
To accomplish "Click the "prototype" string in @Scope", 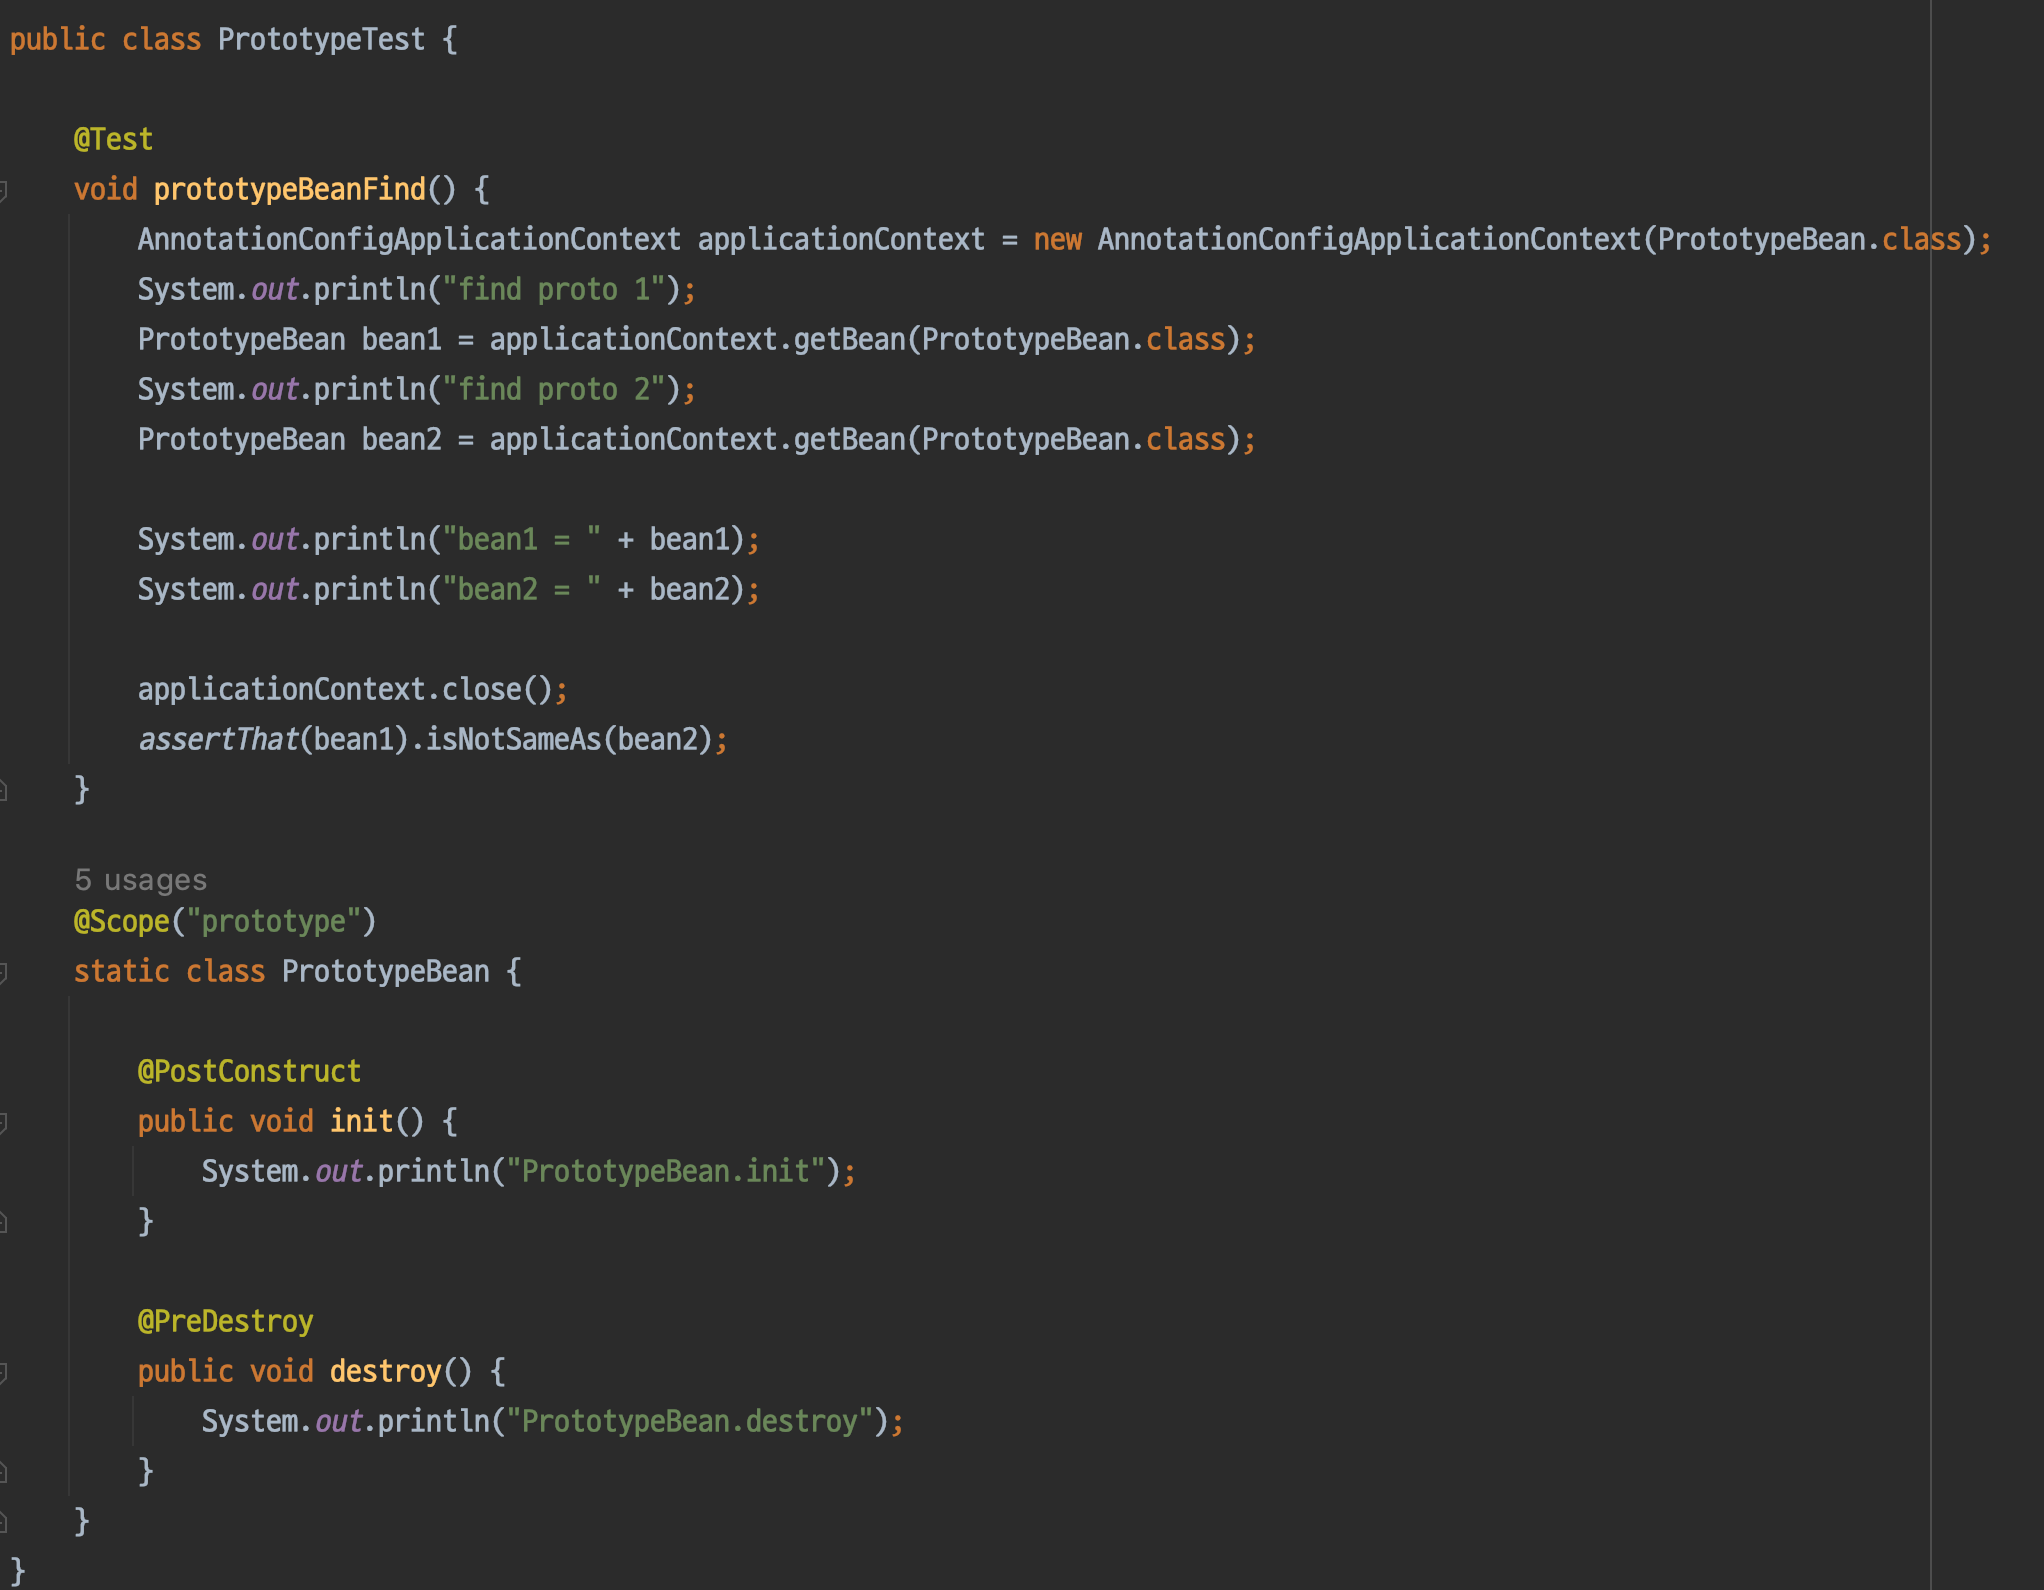I will tap(273, 921).
